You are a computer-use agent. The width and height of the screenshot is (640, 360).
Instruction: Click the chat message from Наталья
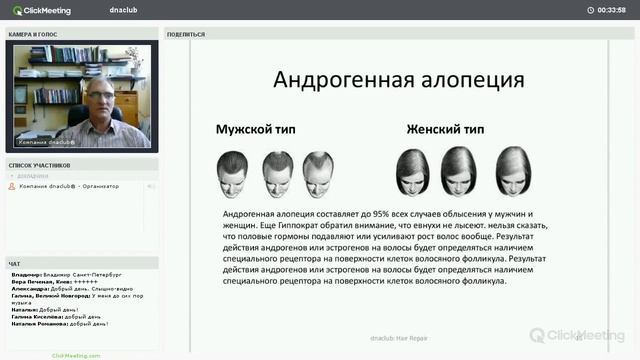(x=45, y=310)
